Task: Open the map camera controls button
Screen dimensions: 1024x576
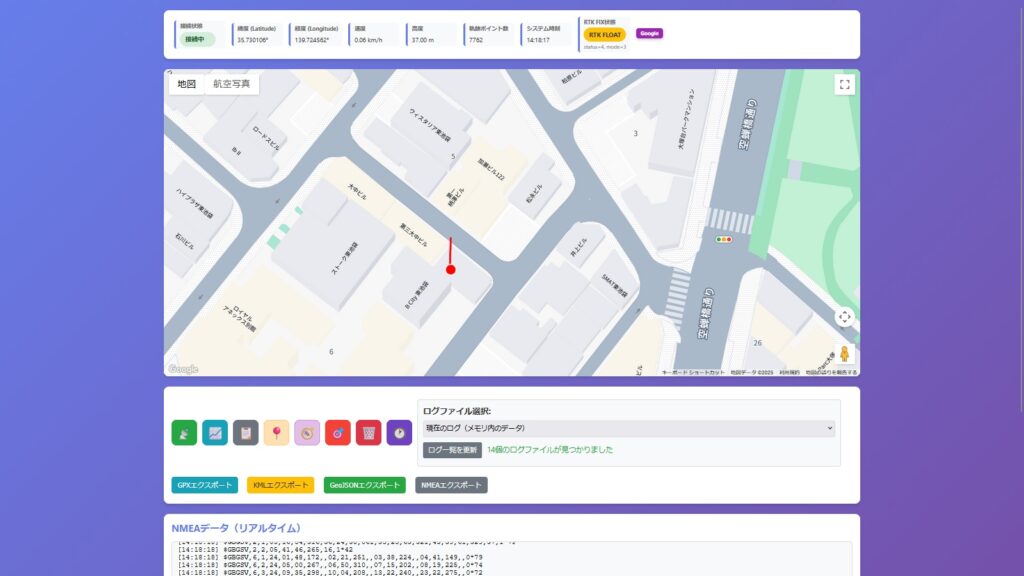Action: coord(845,317)
